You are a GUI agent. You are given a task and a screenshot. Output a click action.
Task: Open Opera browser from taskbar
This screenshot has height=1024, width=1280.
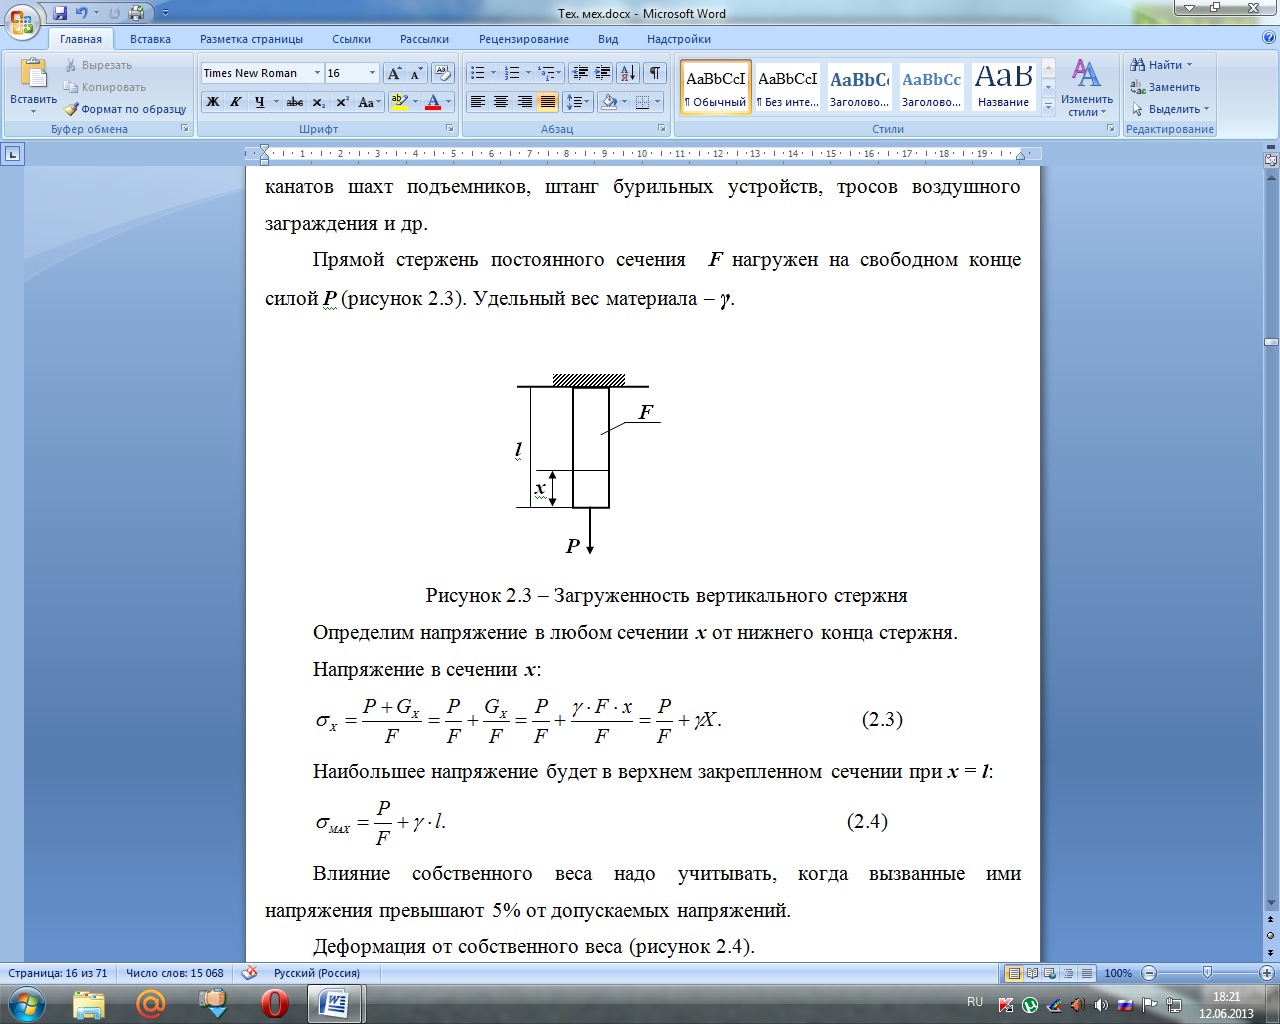tap(275, 1003)
